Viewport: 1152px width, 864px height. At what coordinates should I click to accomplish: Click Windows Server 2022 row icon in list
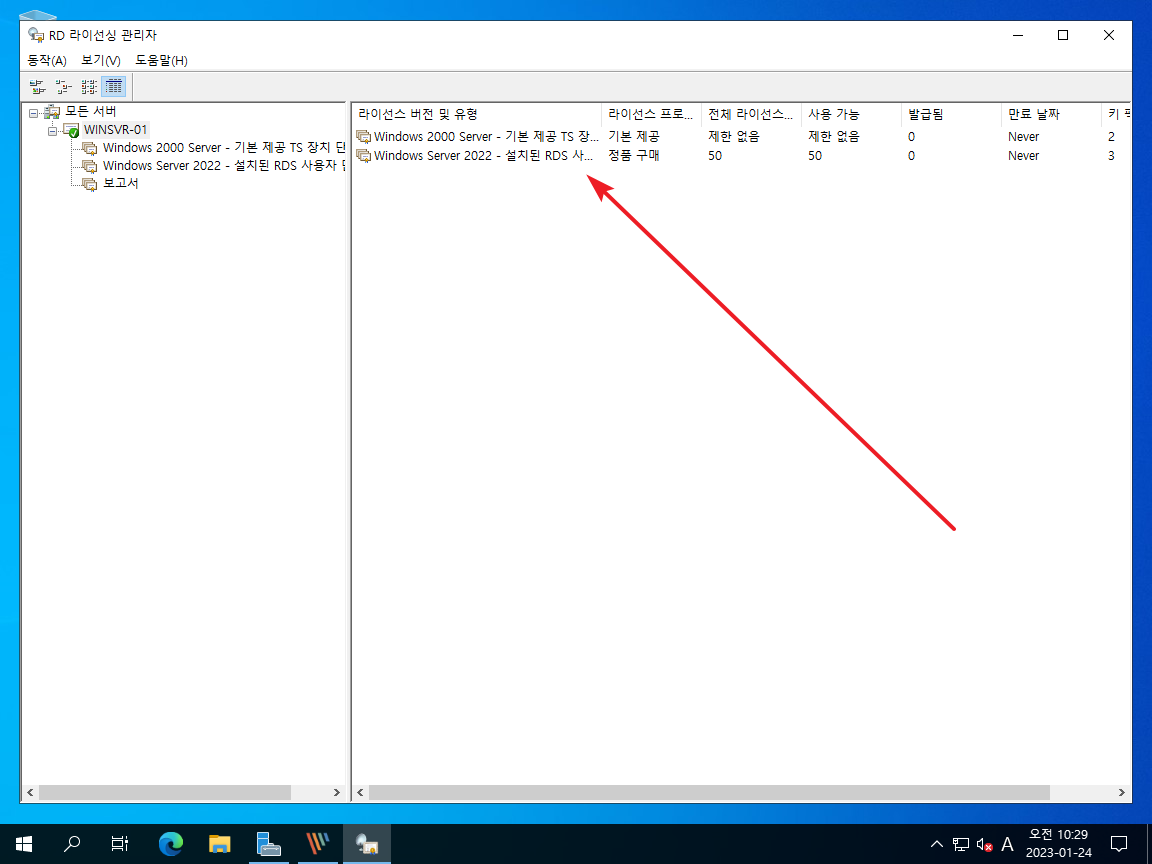[x=364, y=156]
